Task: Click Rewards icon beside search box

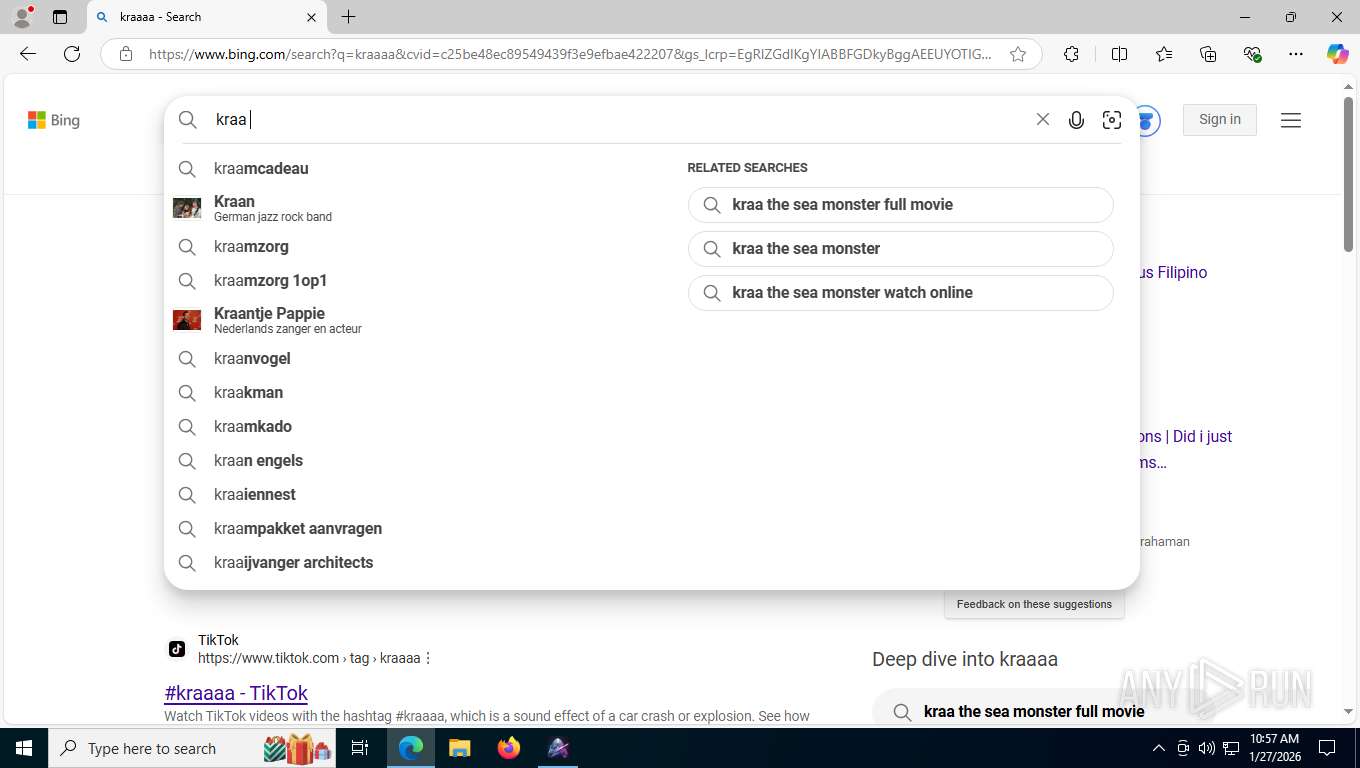Action: click(1148, 120)
